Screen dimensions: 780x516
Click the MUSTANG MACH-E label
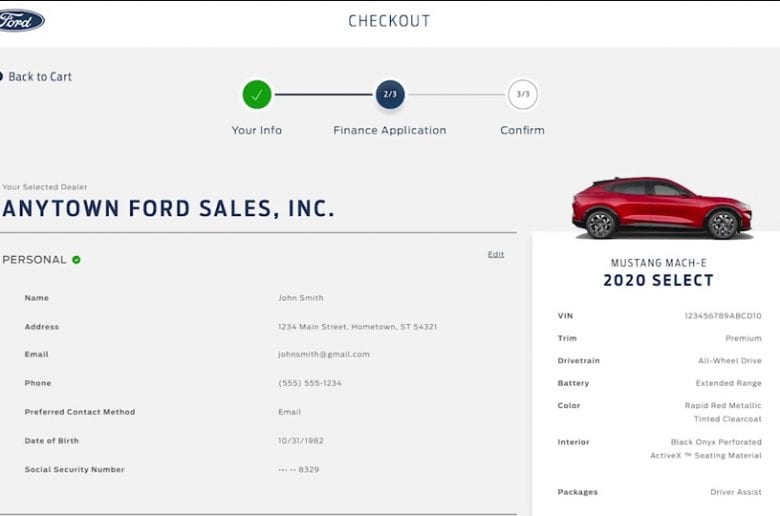tap(658, 263)
